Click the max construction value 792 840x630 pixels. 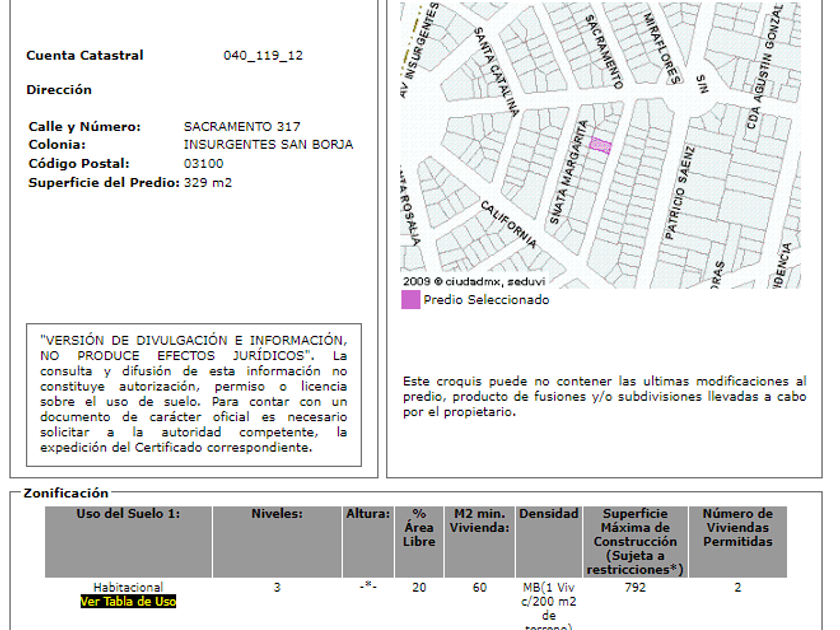635,588
